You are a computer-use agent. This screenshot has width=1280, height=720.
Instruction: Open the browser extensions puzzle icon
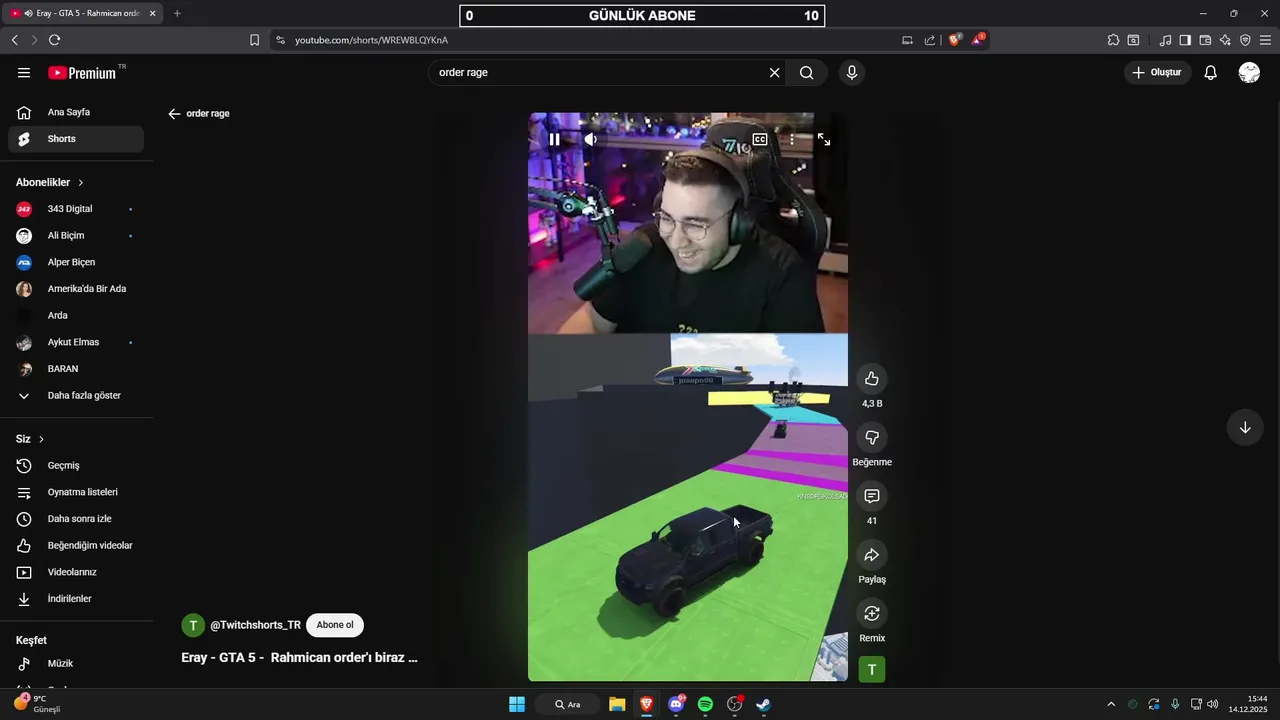(x=1113, y=40)
